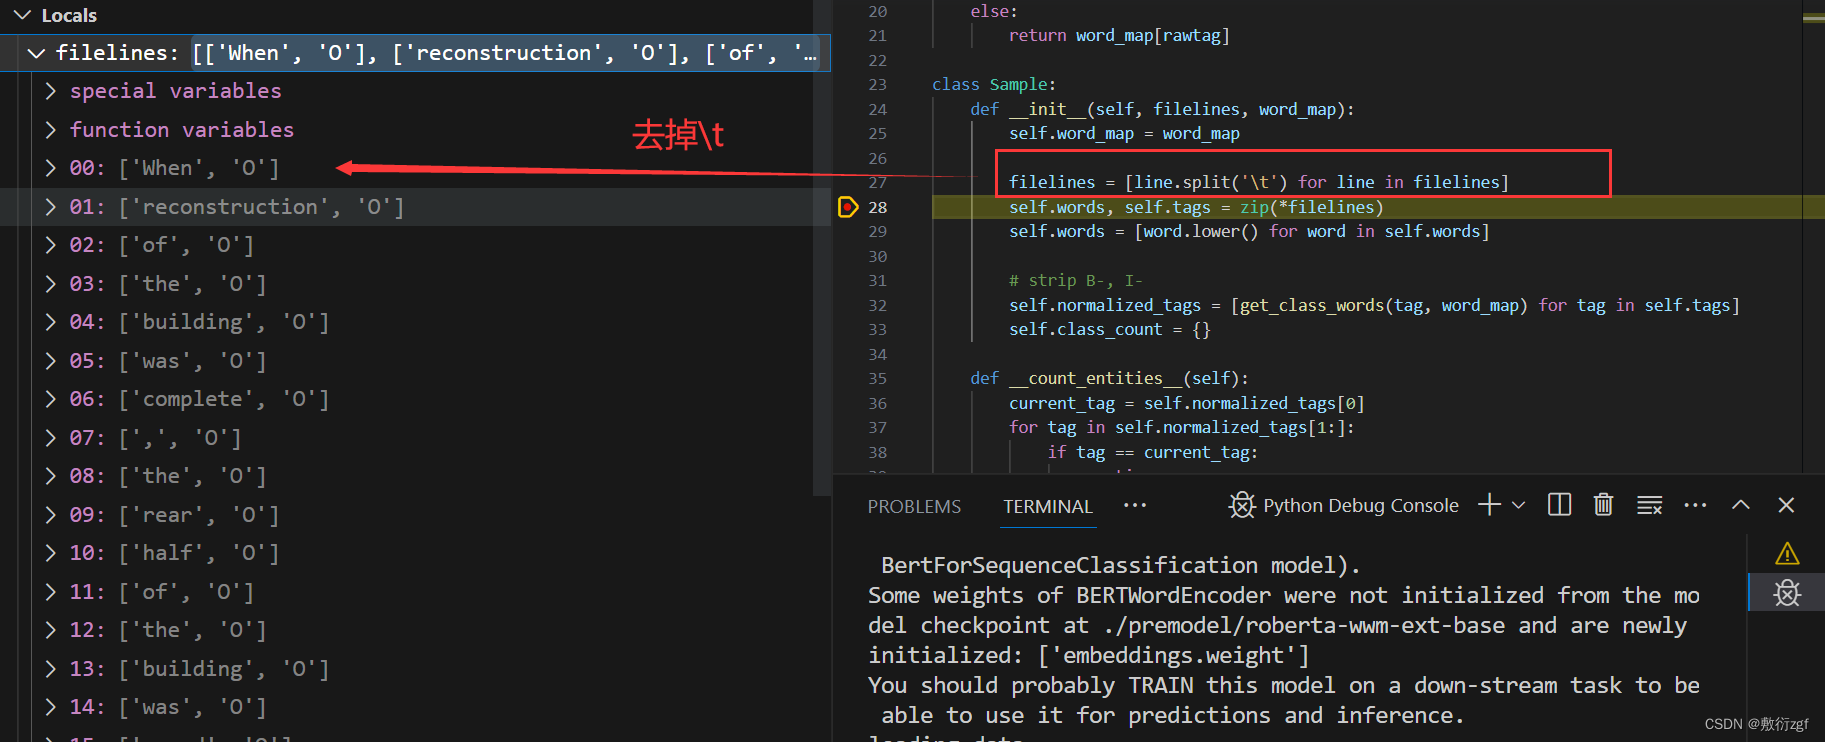Select variable row 11: ['of', 'O']
The image size is (1825, 742).
415,592
